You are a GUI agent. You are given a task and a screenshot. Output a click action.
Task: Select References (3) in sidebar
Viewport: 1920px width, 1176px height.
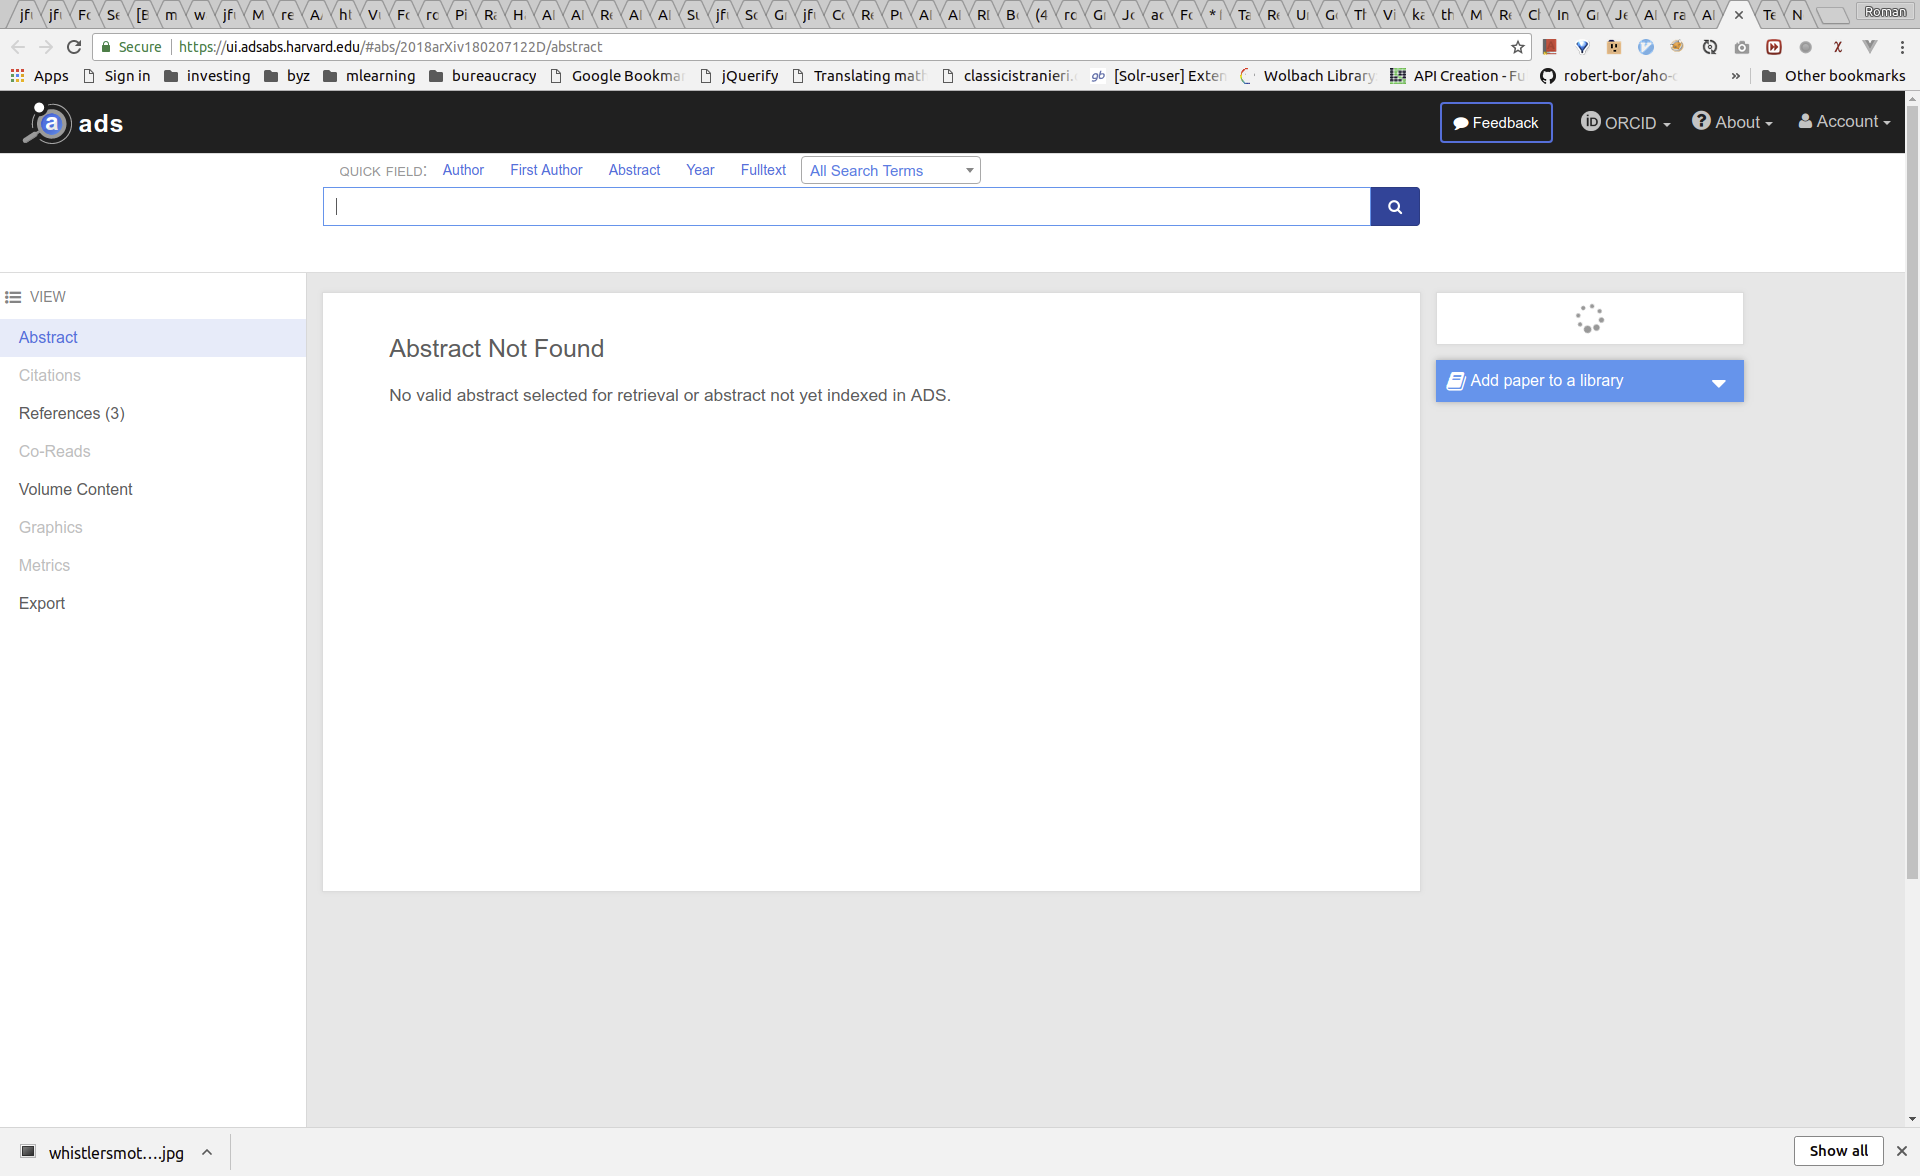click(72, 413)
